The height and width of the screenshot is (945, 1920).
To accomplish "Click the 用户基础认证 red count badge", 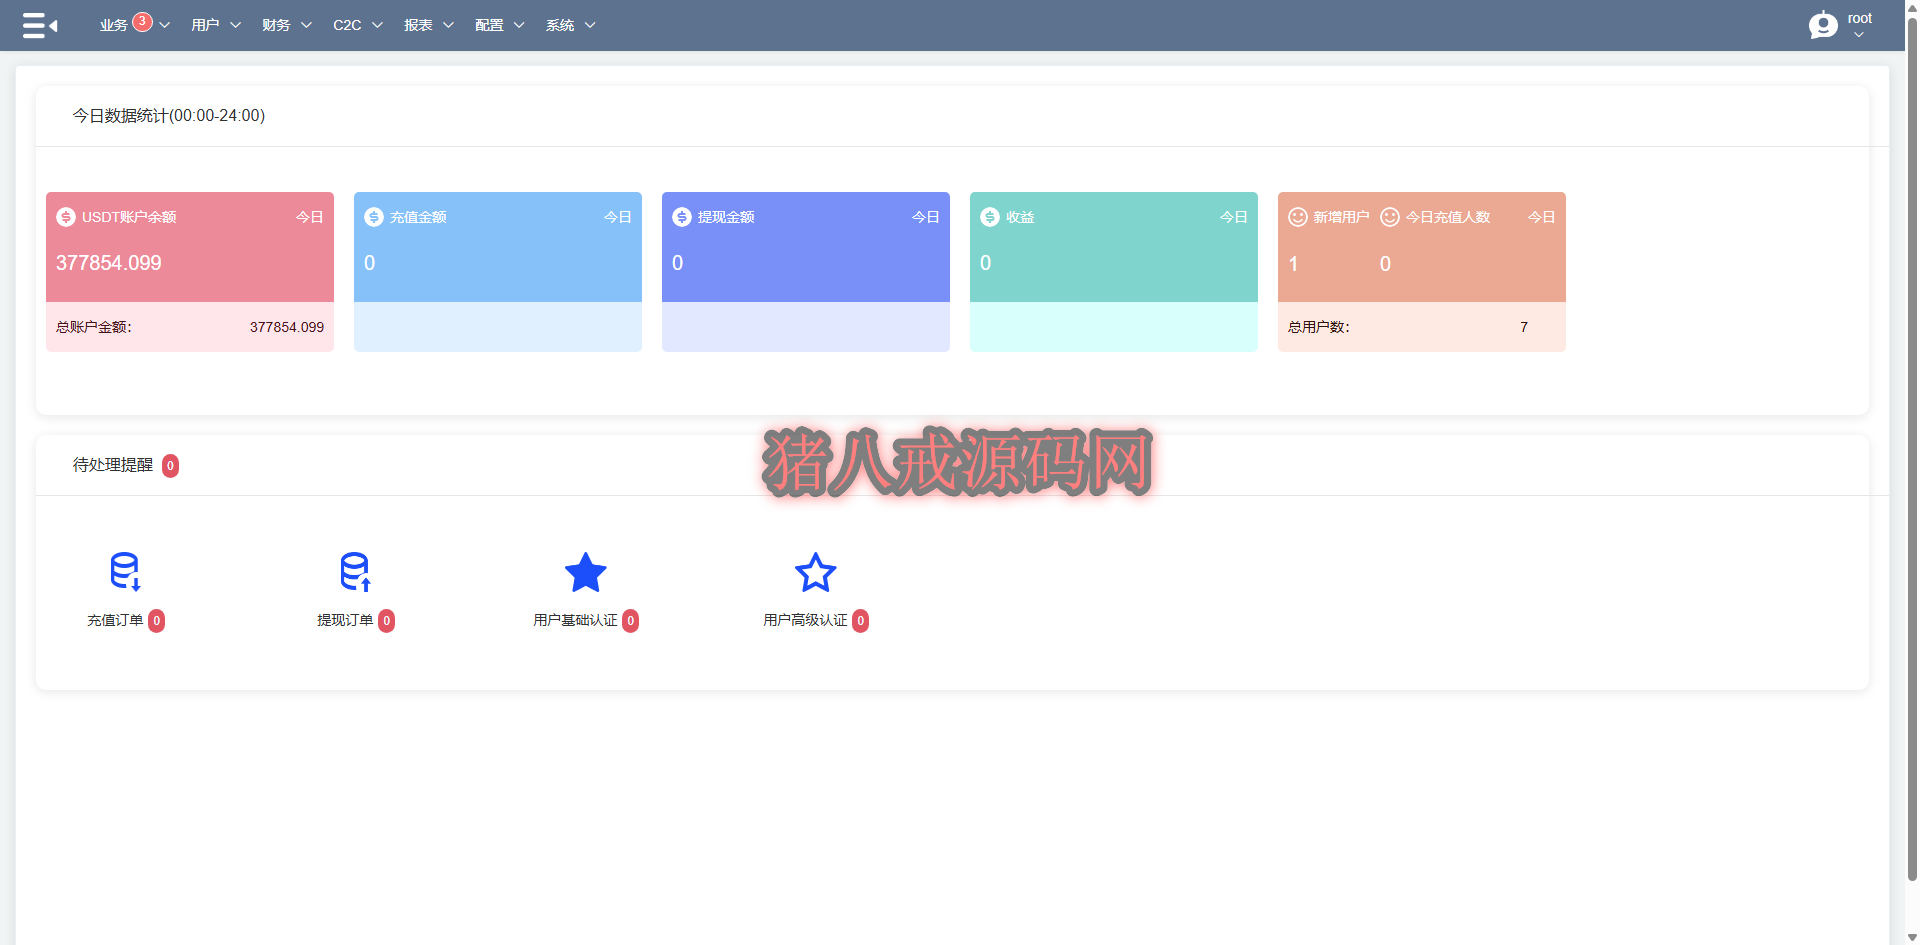I will (x=630, y=621).
